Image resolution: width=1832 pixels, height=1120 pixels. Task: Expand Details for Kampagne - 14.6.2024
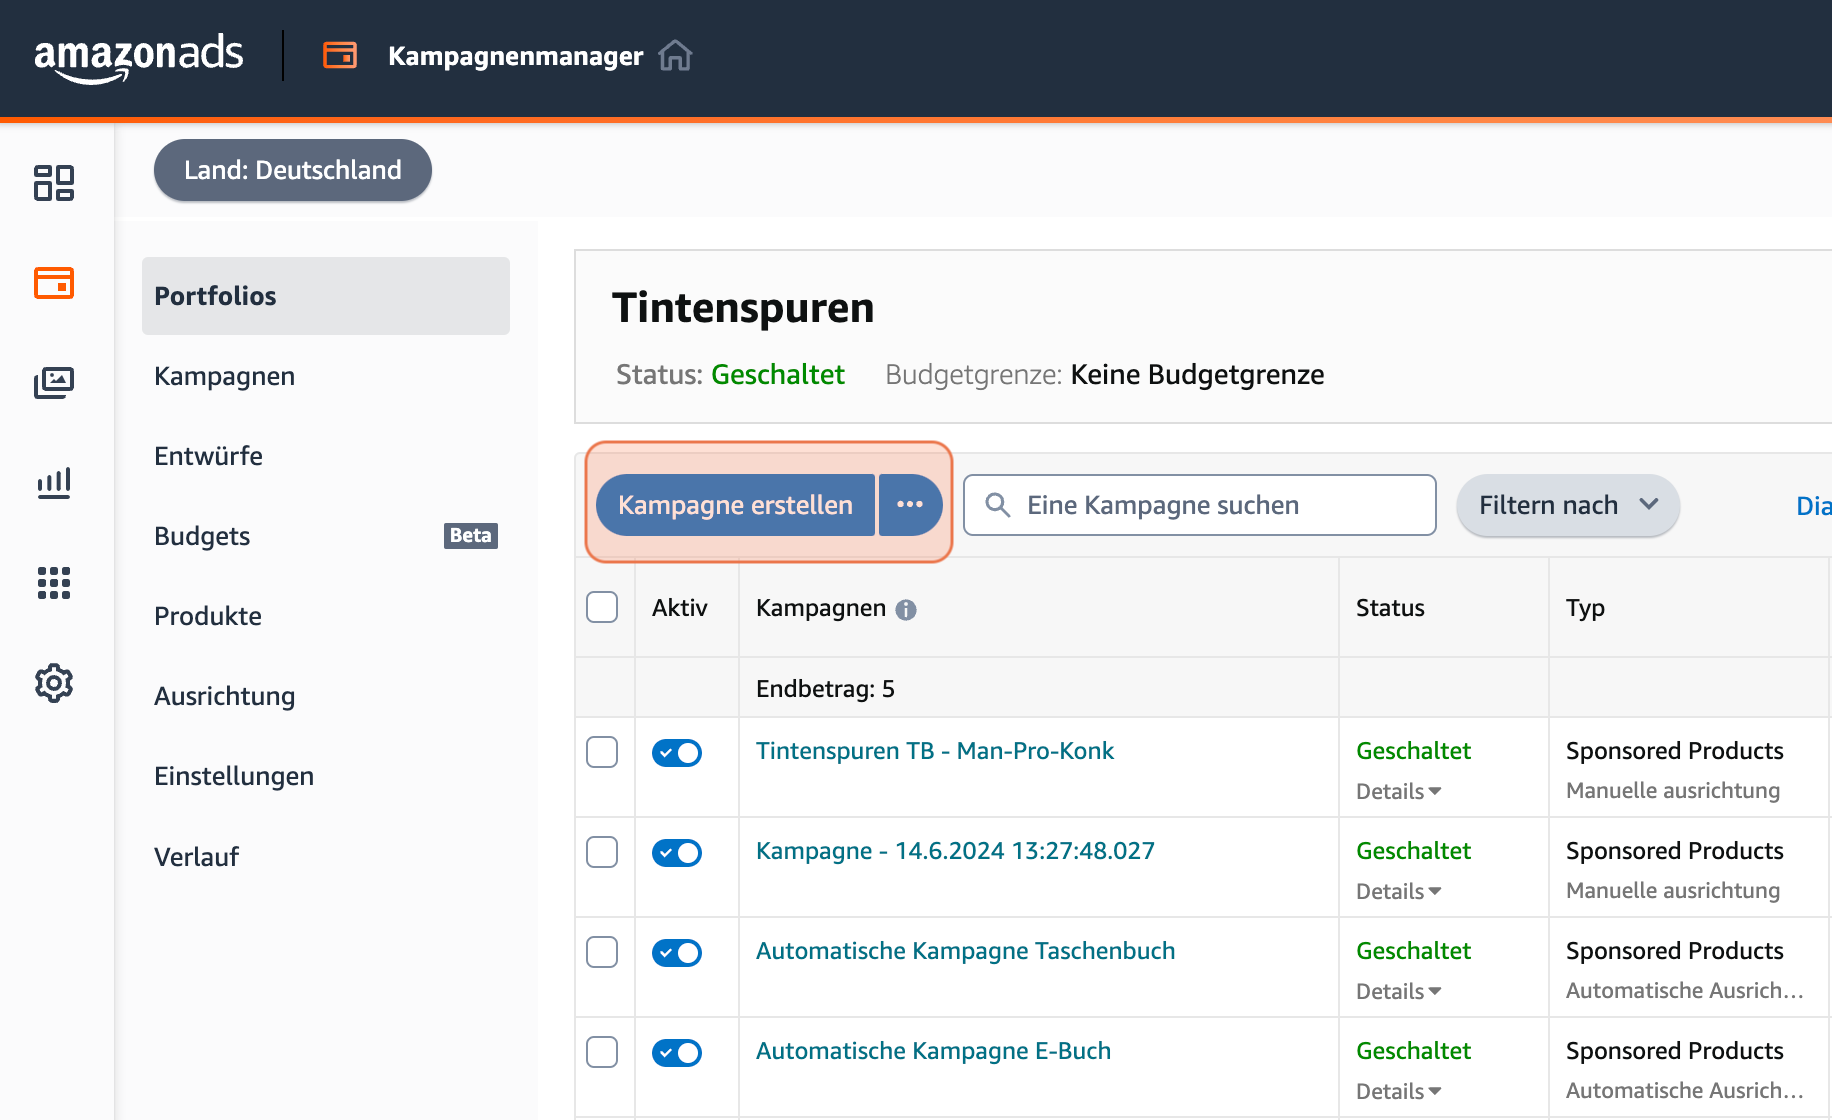(x=1398, y=891)
